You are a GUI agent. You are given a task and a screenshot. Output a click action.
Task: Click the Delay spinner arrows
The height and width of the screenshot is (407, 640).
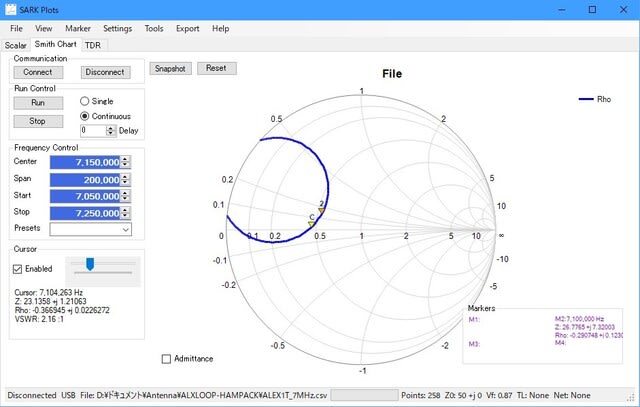111,131
